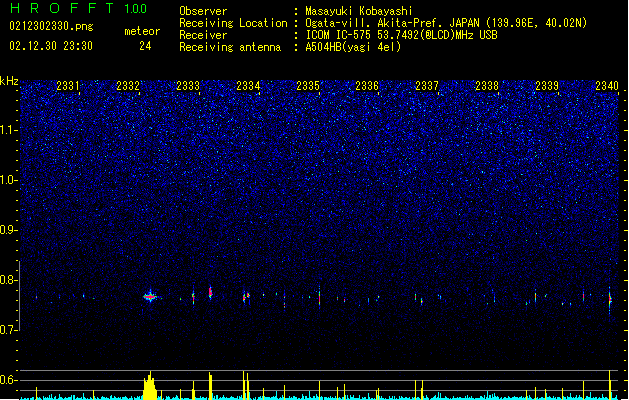Image resolution: width=629 pixels, height=400 pixels.
Task: Click the 0.9 kHz axis label
Action: tap(9, 230)
